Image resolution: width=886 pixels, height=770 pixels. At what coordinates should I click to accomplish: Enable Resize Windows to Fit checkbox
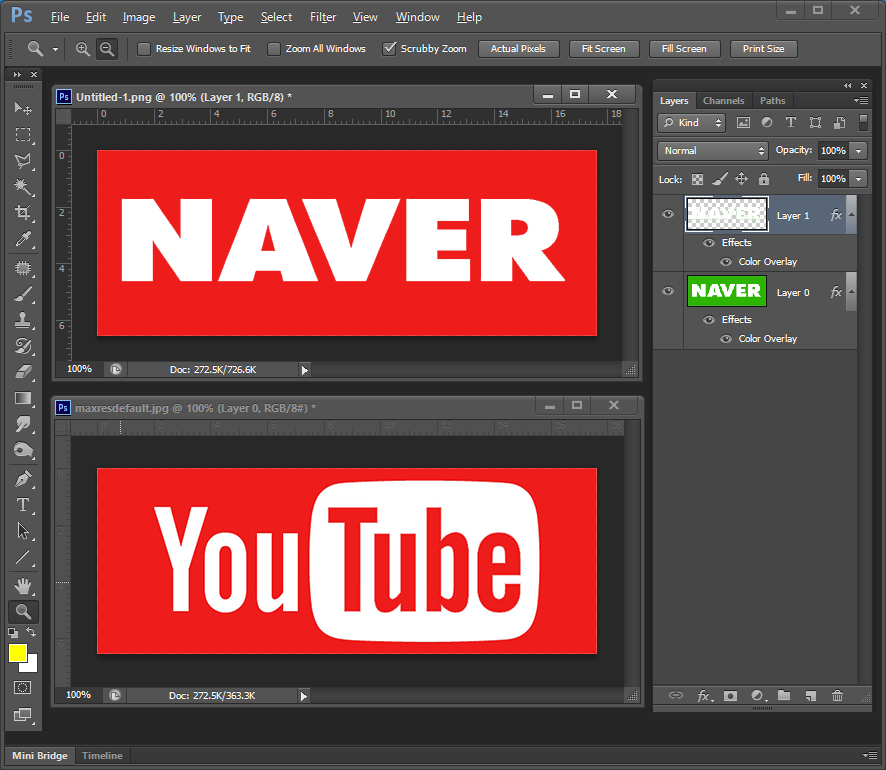pyautogui.click(x=144, y=49)
